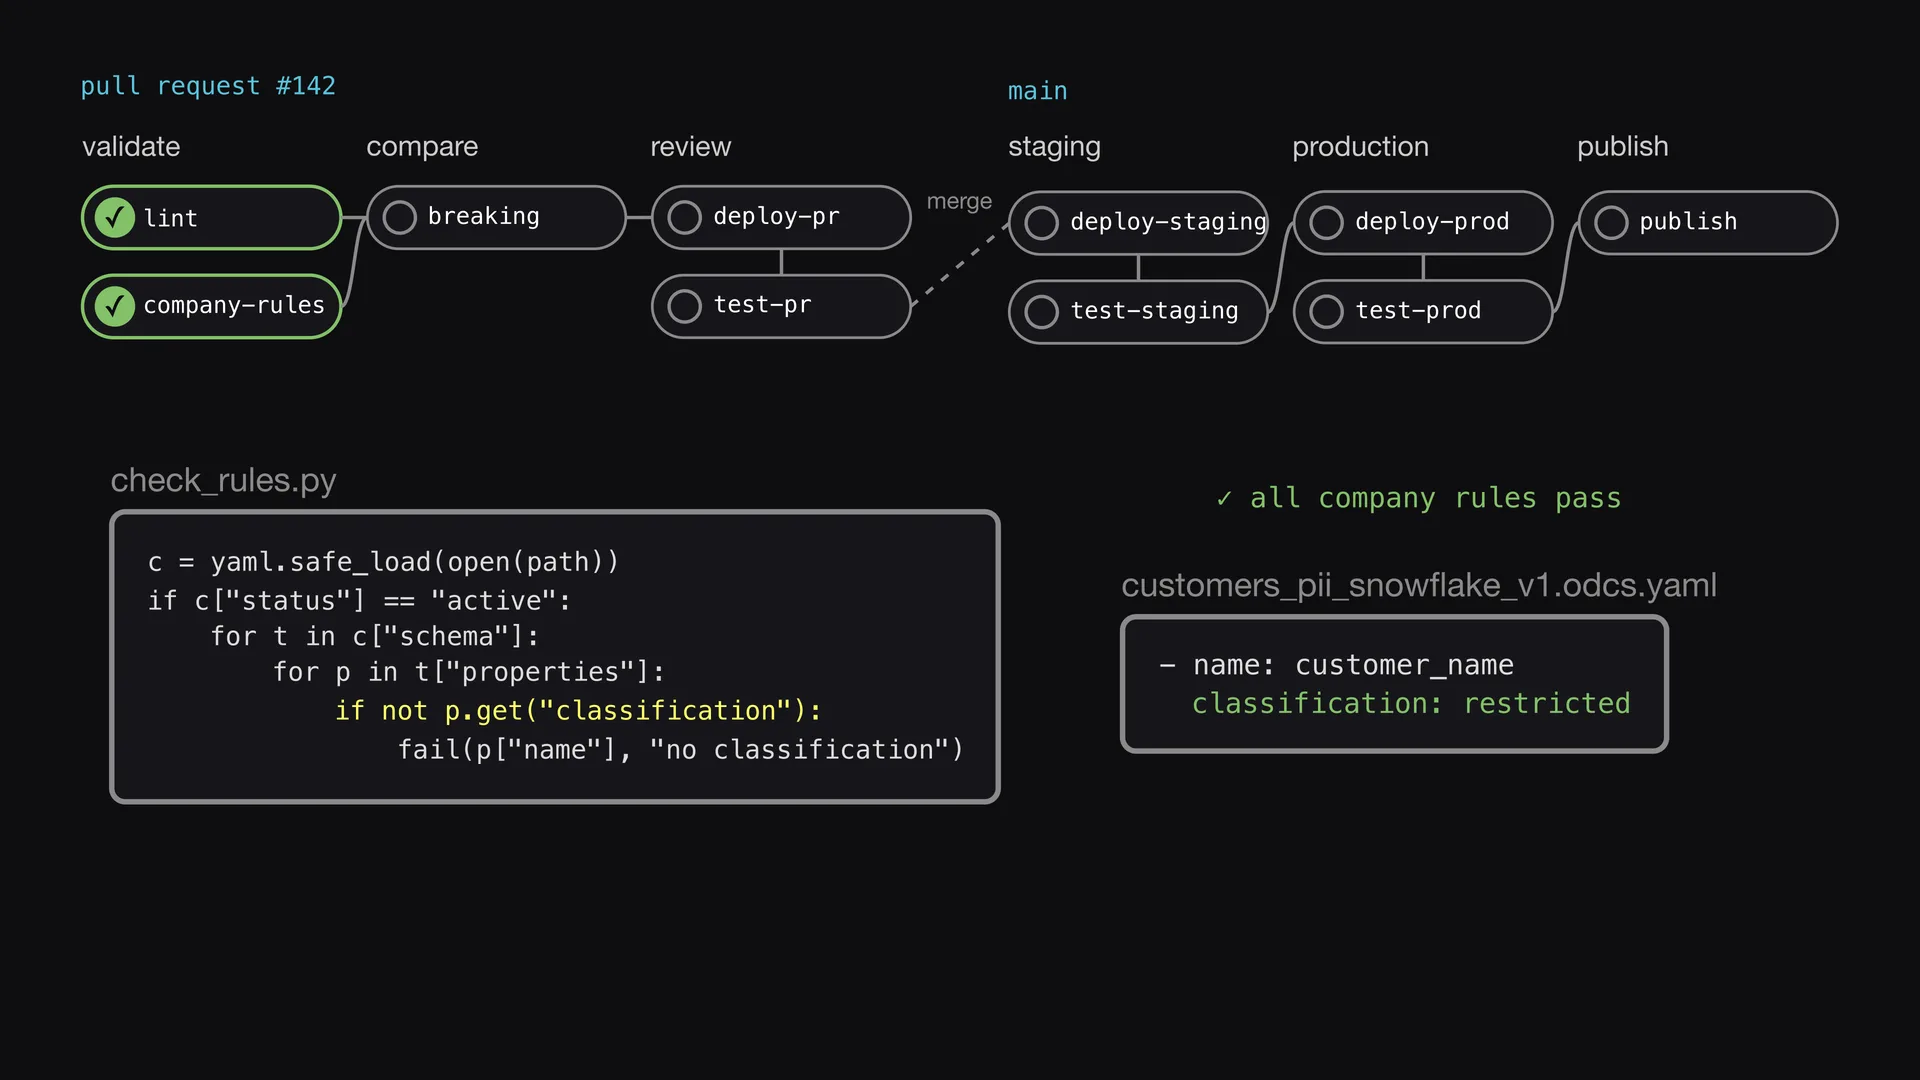Select the validate stage header

coord(131,146)
